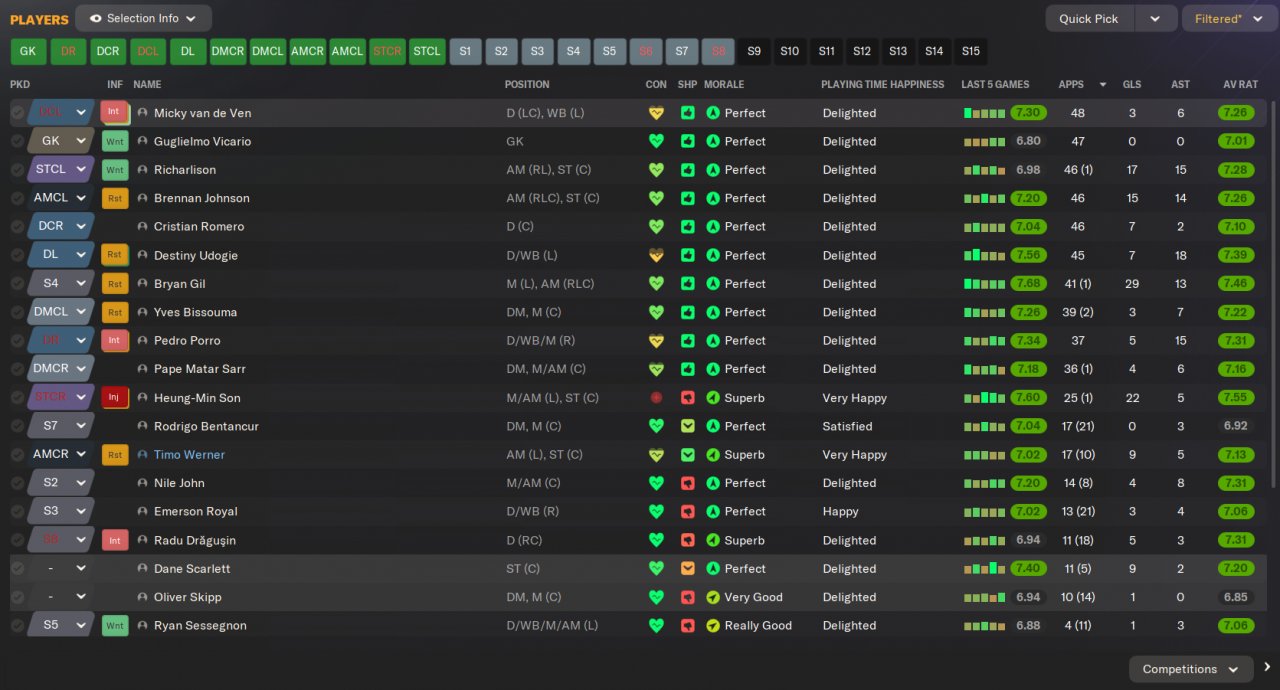Click the person icon beside Nile John
This screenshot has width=1280, height=690.
142,483
